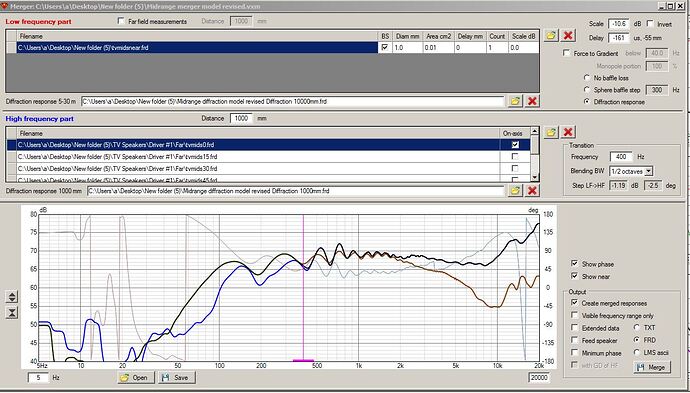690x393 pixels.
Task: Enable Visible frequency range only
Action: pos(574,315)
